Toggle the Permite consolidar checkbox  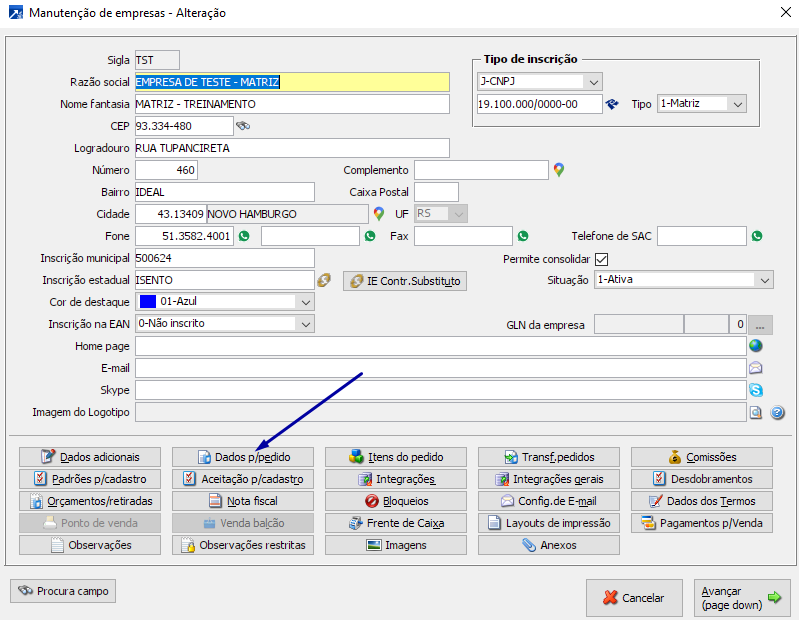click(601, 259)
